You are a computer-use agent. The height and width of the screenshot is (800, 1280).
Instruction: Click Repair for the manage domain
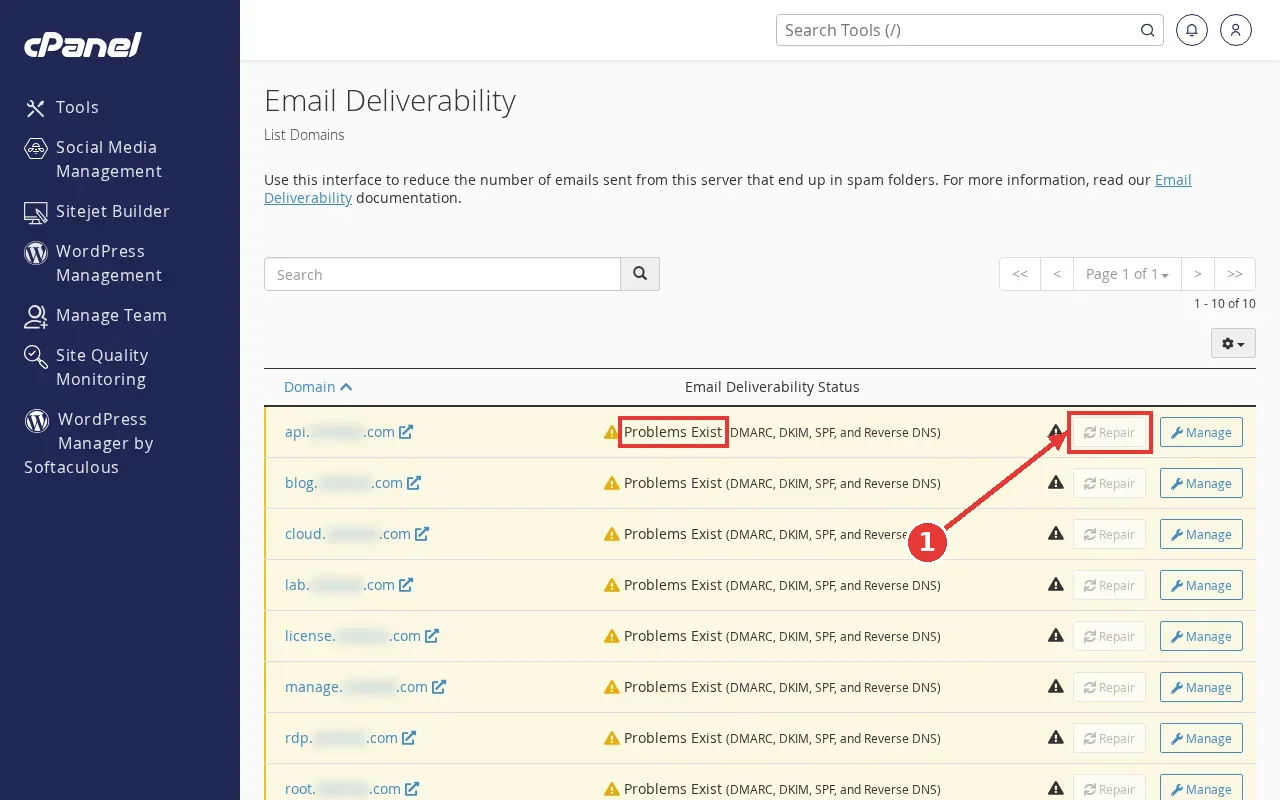1110,687
